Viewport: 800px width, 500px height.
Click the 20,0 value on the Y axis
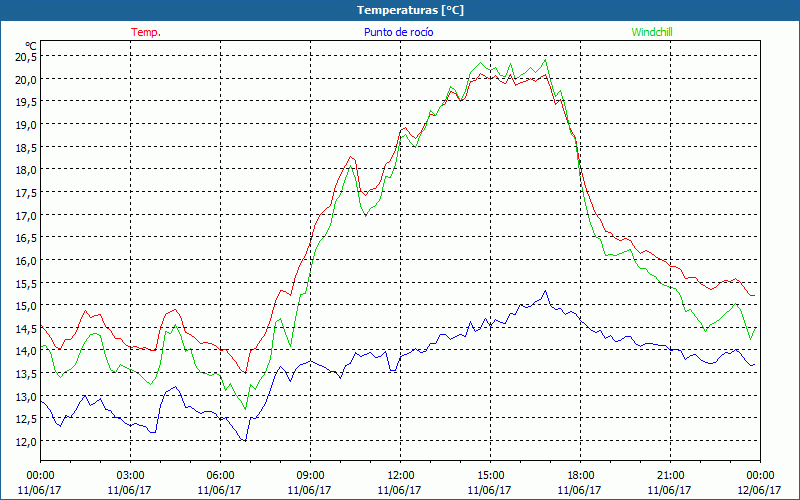tap(26, 79)
